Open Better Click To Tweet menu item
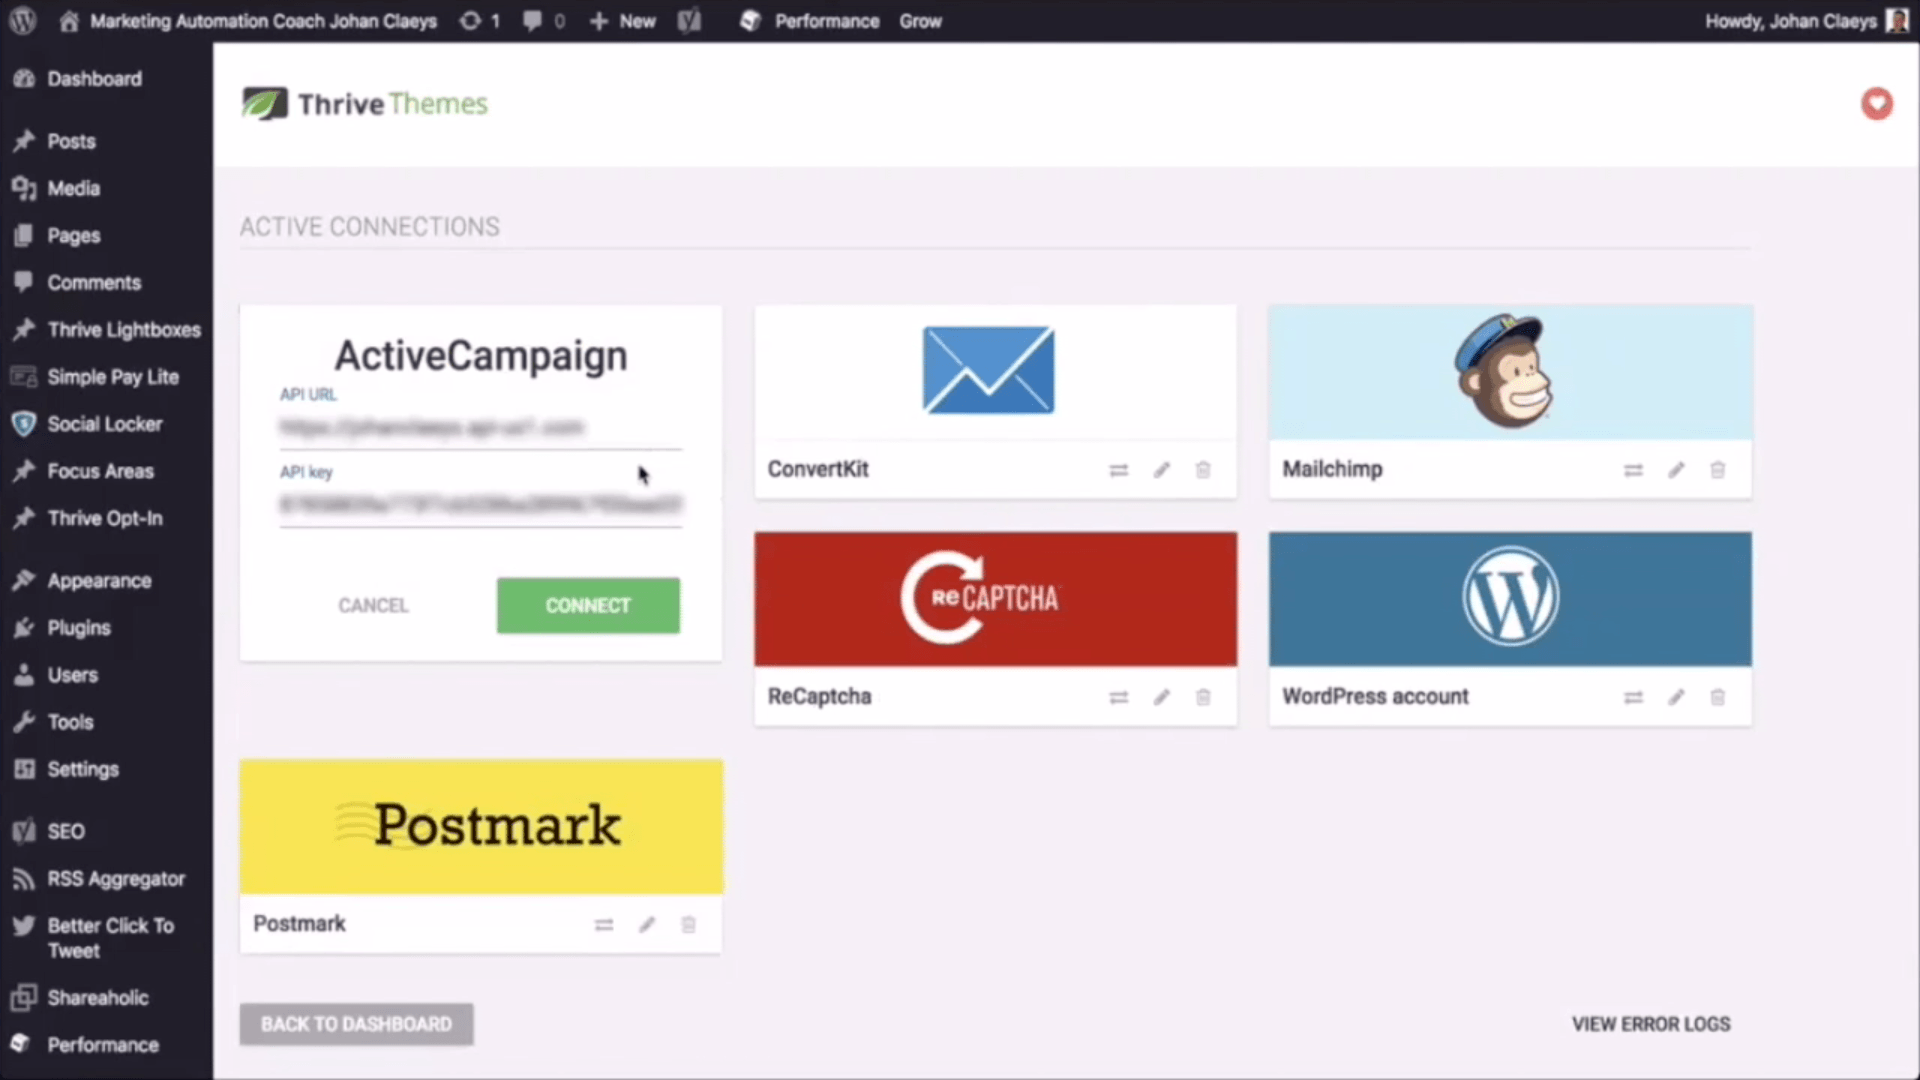Image resolution: width=1920 pixels, height=1080 pixels. [110, 938]
